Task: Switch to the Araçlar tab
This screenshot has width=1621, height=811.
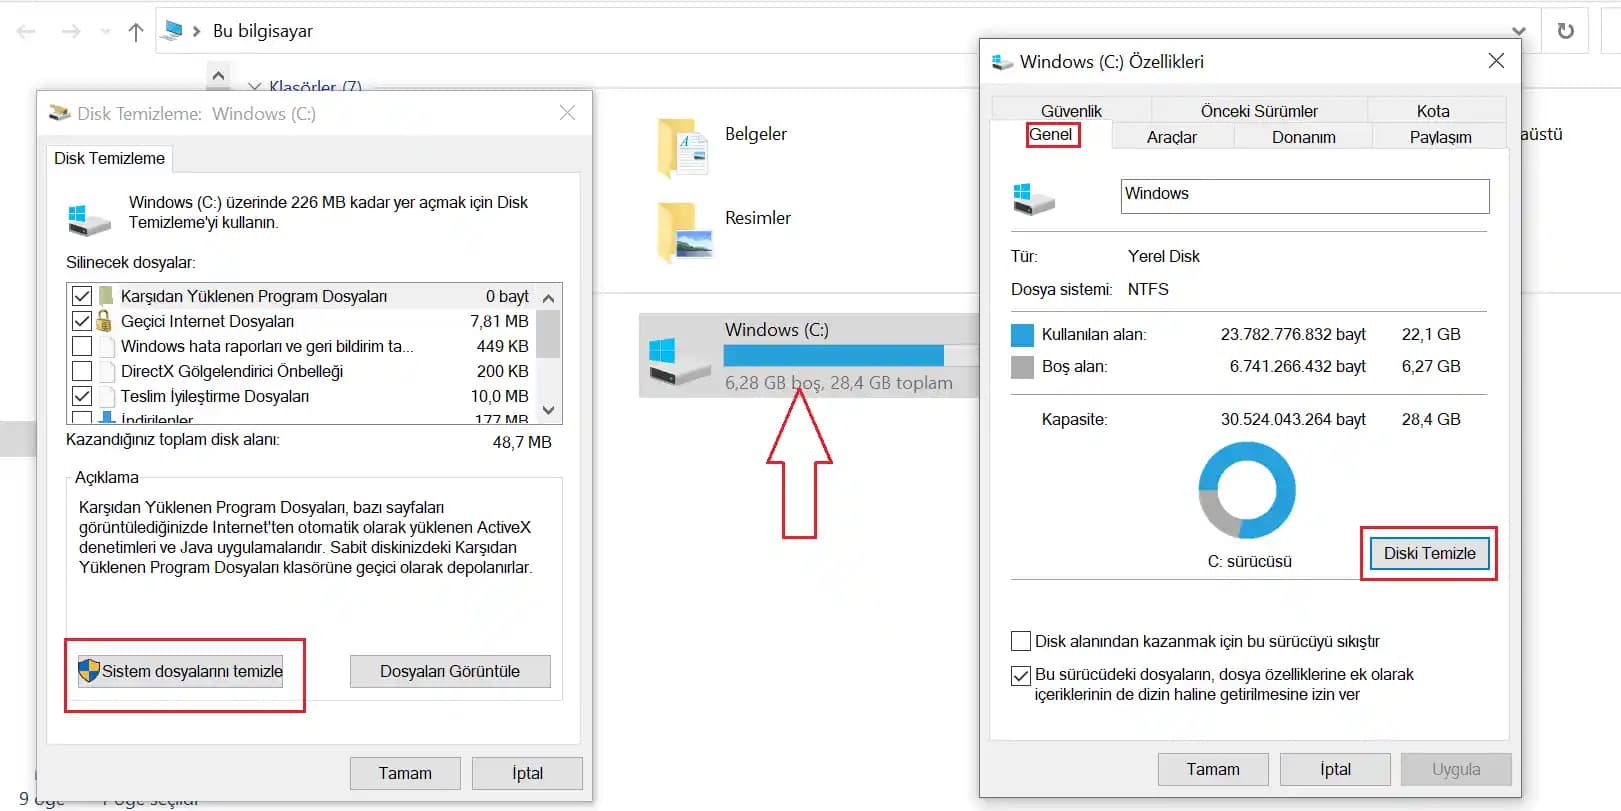Action: [x=1171, y=137]
